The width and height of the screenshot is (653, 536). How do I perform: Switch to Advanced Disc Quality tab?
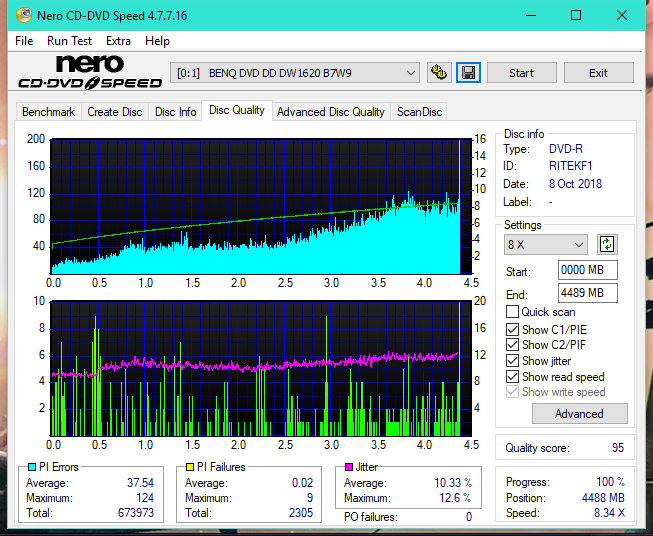[331, 112]
